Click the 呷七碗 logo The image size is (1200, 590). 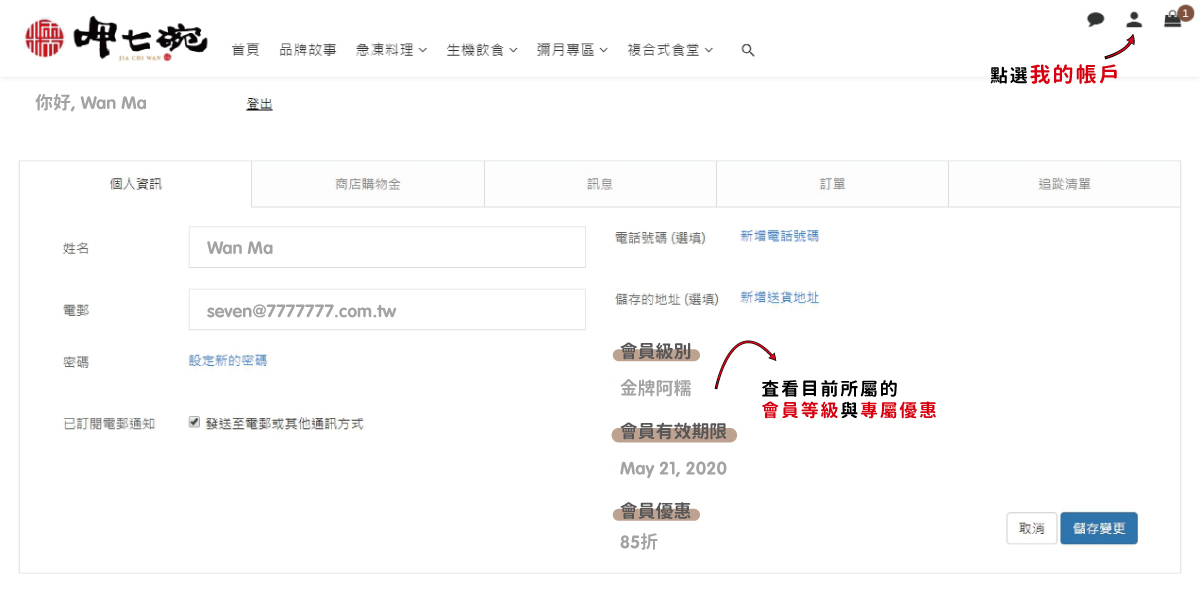pos(115,38)
